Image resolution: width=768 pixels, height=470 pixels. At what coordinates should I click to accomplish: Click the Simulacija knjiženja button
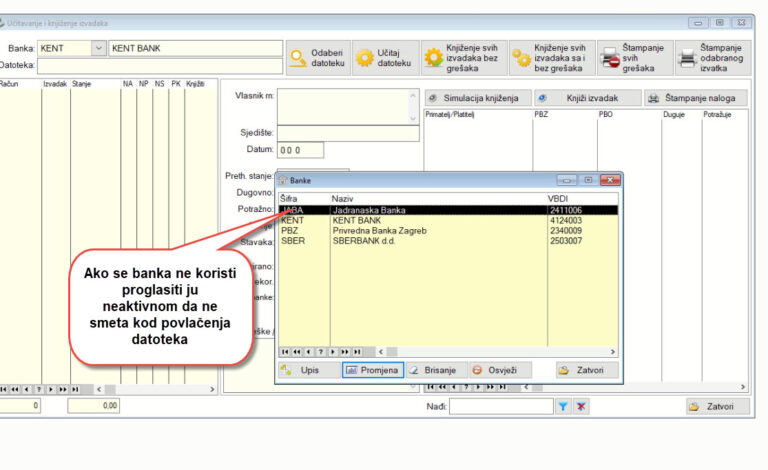coord(476,98)
